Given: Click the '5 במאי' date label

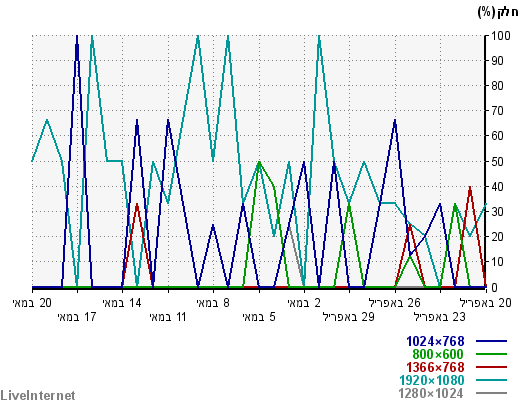Looking at the screenshot, I should [259, 317].
